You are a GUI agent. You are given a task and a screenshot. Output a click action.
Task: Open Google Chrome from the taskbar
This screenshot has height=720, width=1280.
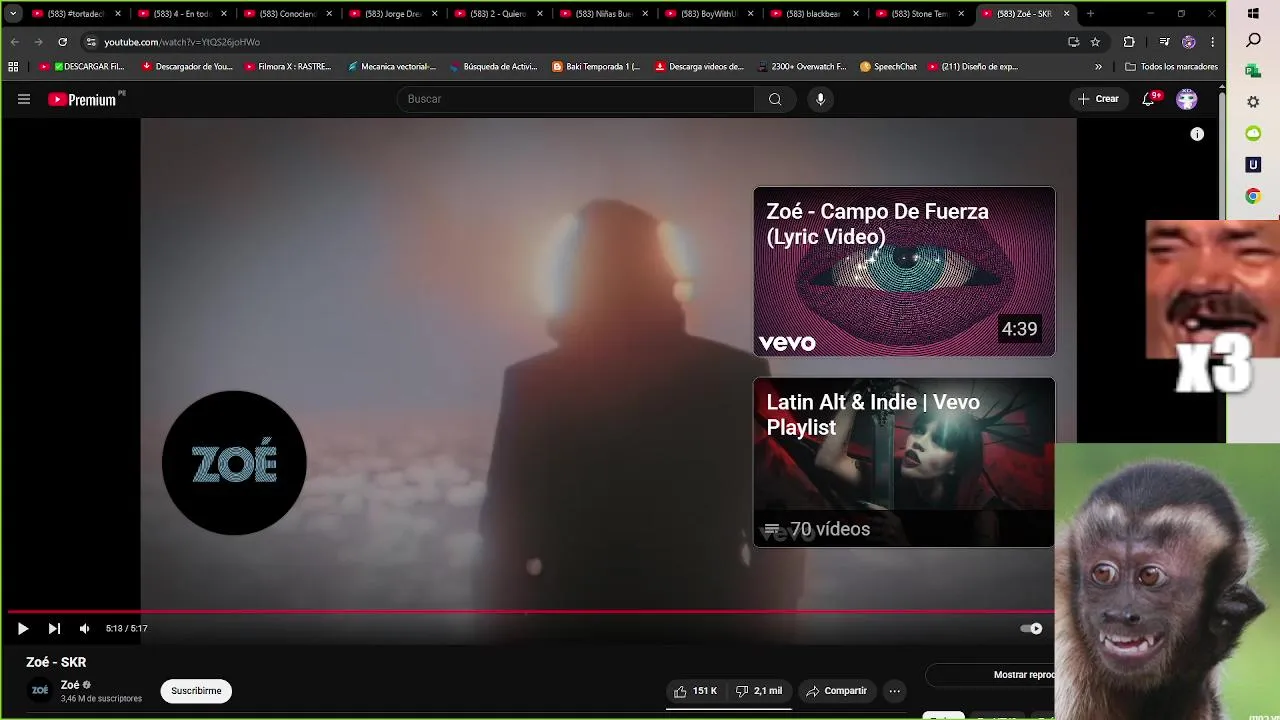(x=1253, y=196)
